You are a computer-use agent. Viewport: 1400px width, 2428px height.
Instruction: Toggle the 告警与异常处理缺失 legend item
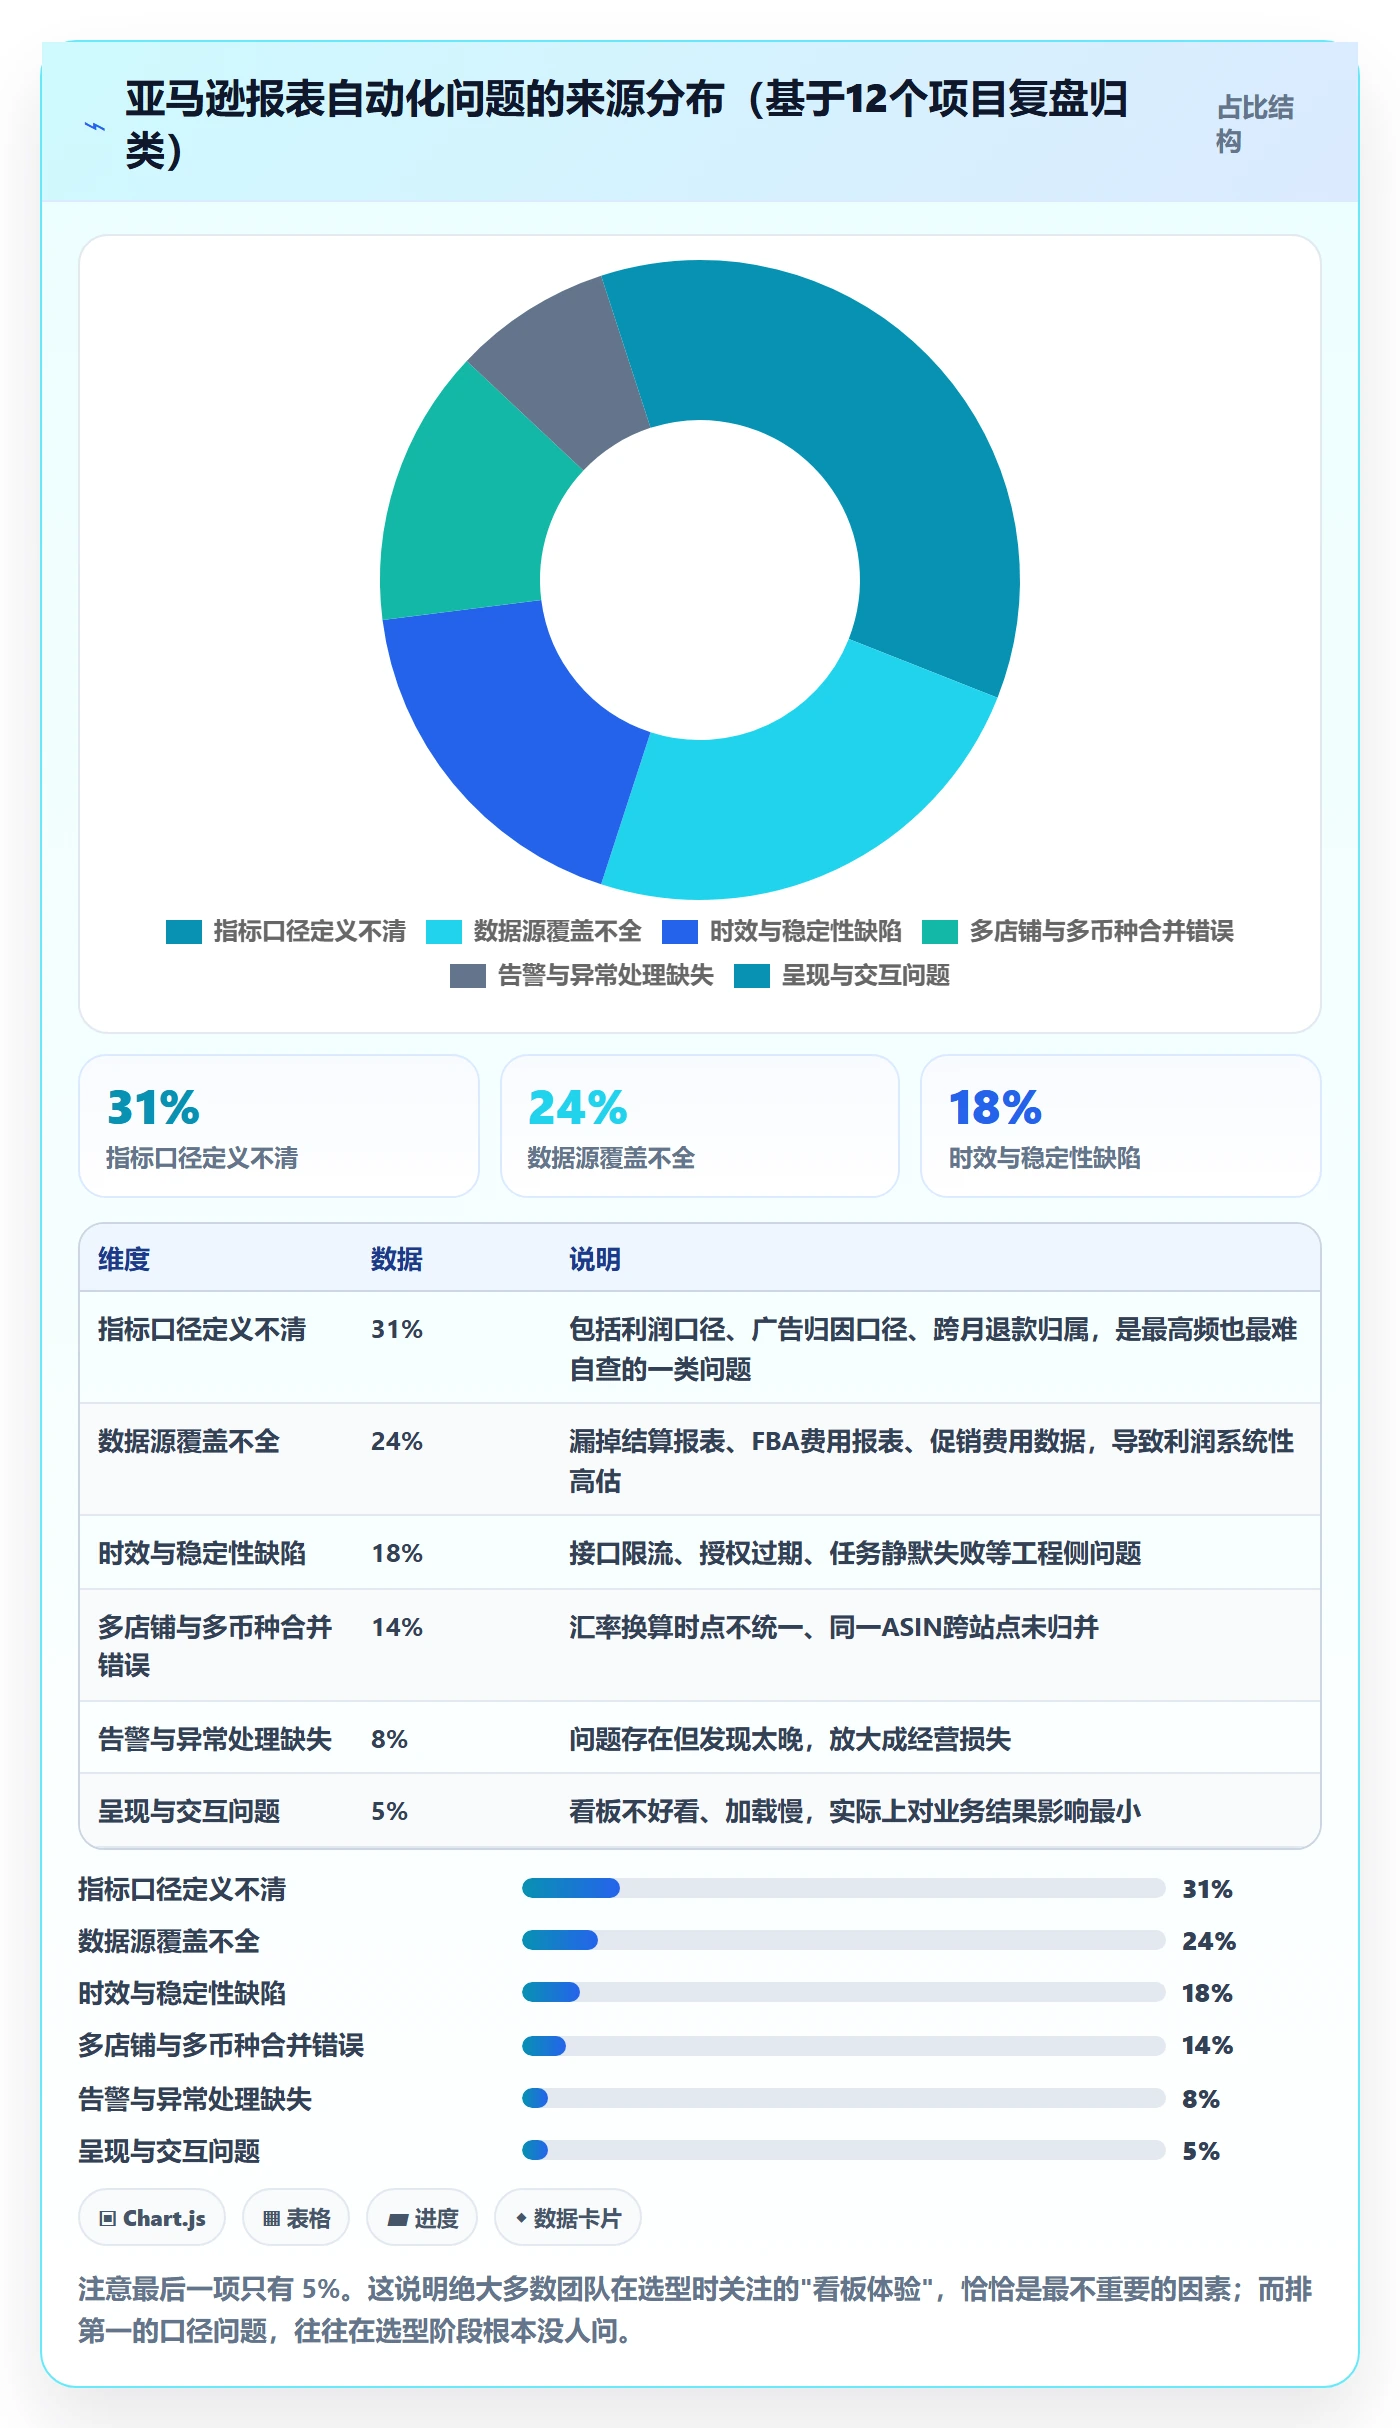[x=582, y=975]
